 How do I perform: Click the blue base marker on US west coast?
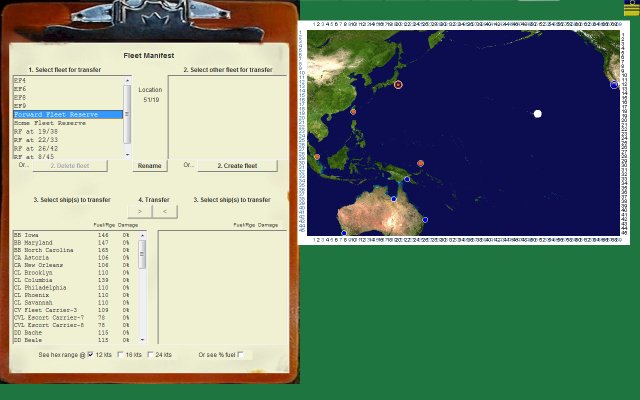pos(614,85)
